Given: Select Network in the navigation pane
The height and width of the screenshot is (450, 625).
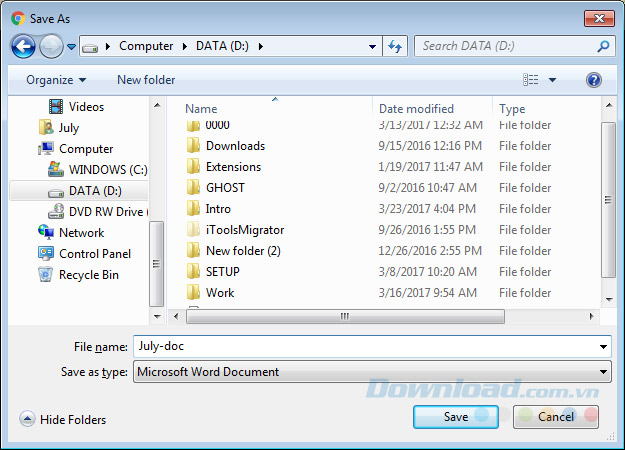Looking at the screenshot, I should [x=81, y=233].
